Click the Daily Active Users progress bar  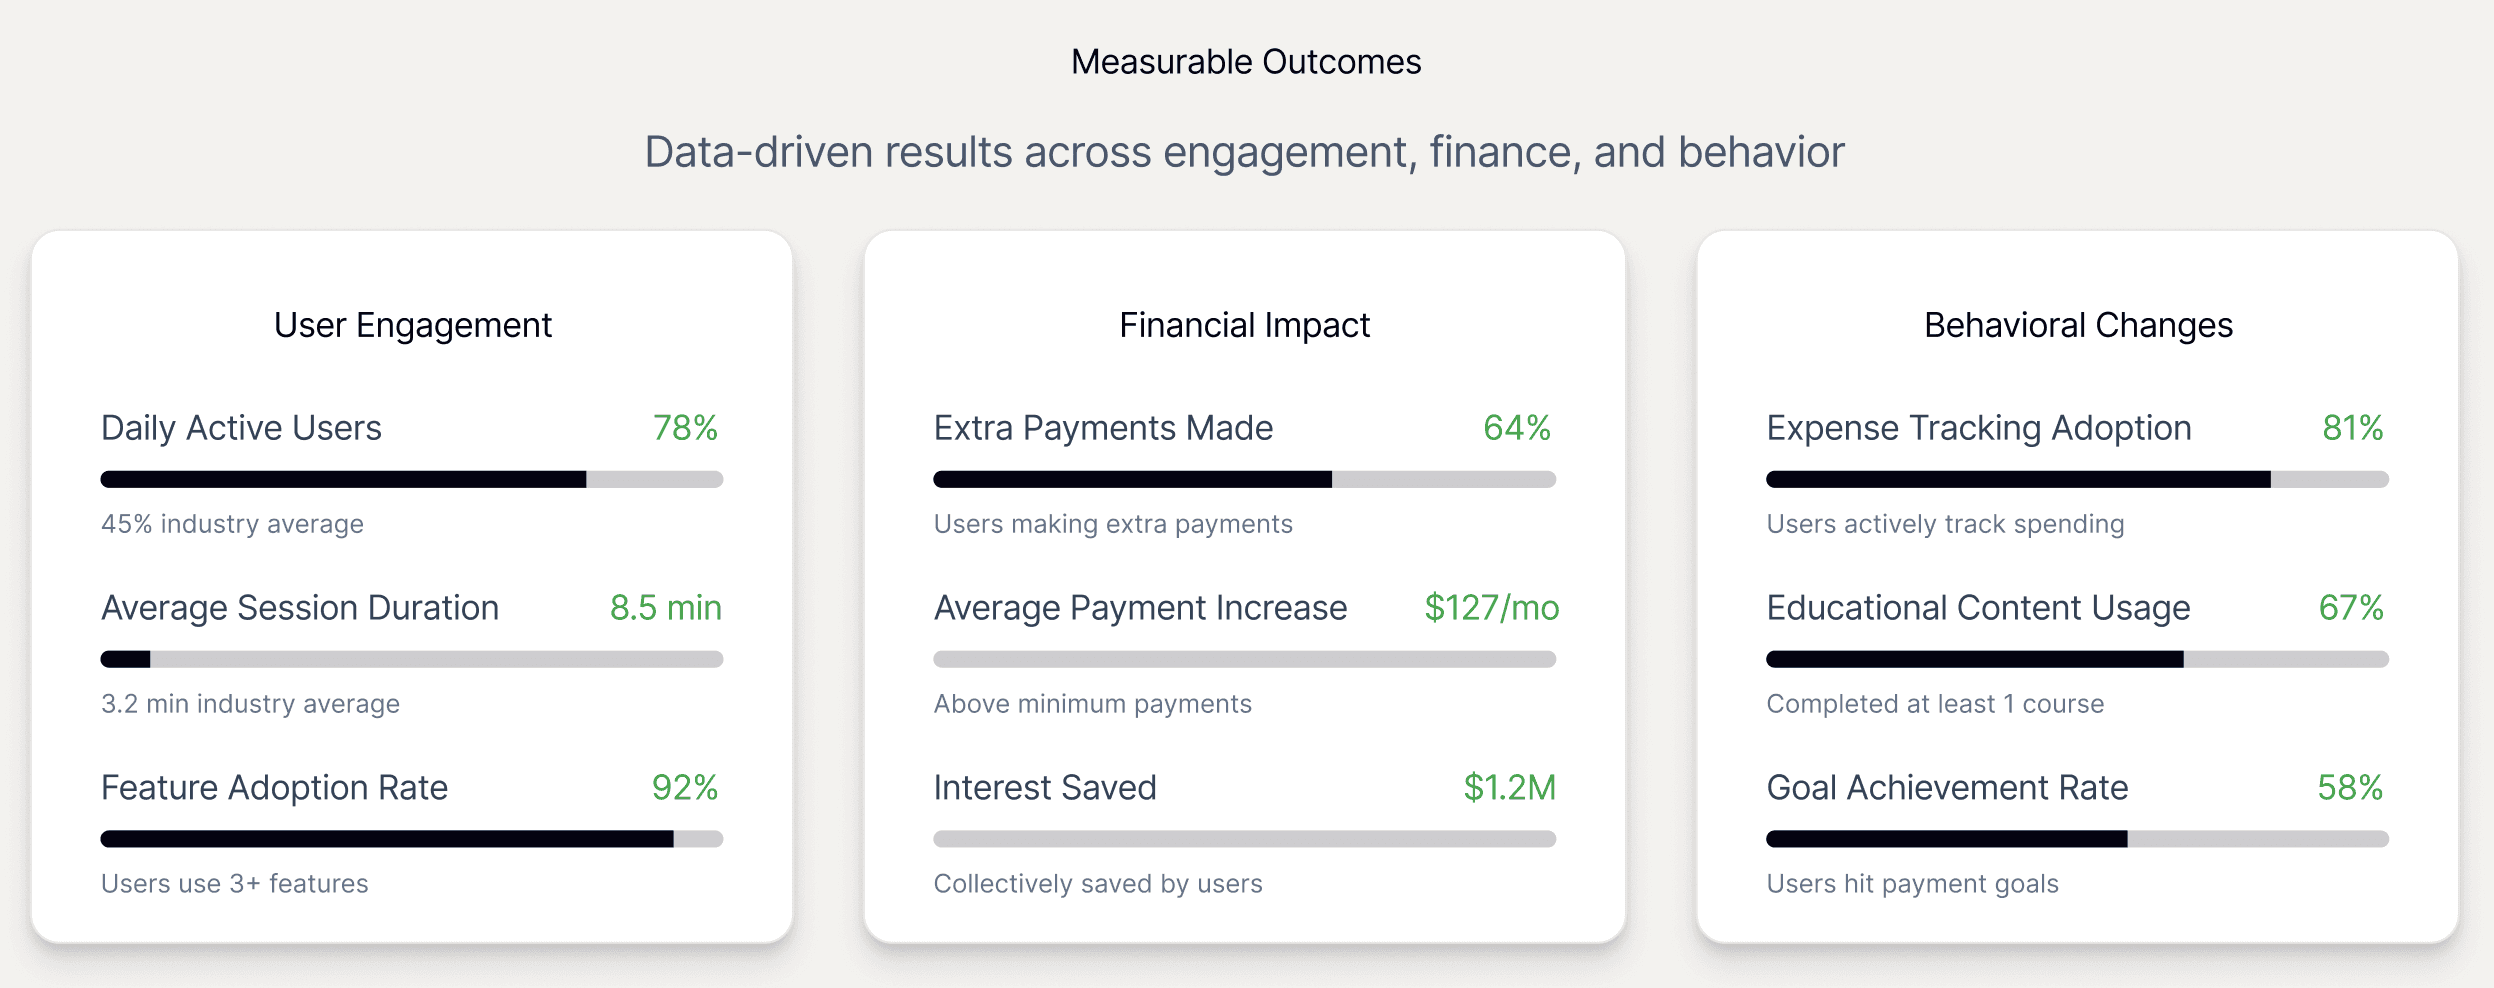pyautogui.click(x=411, y=479)
